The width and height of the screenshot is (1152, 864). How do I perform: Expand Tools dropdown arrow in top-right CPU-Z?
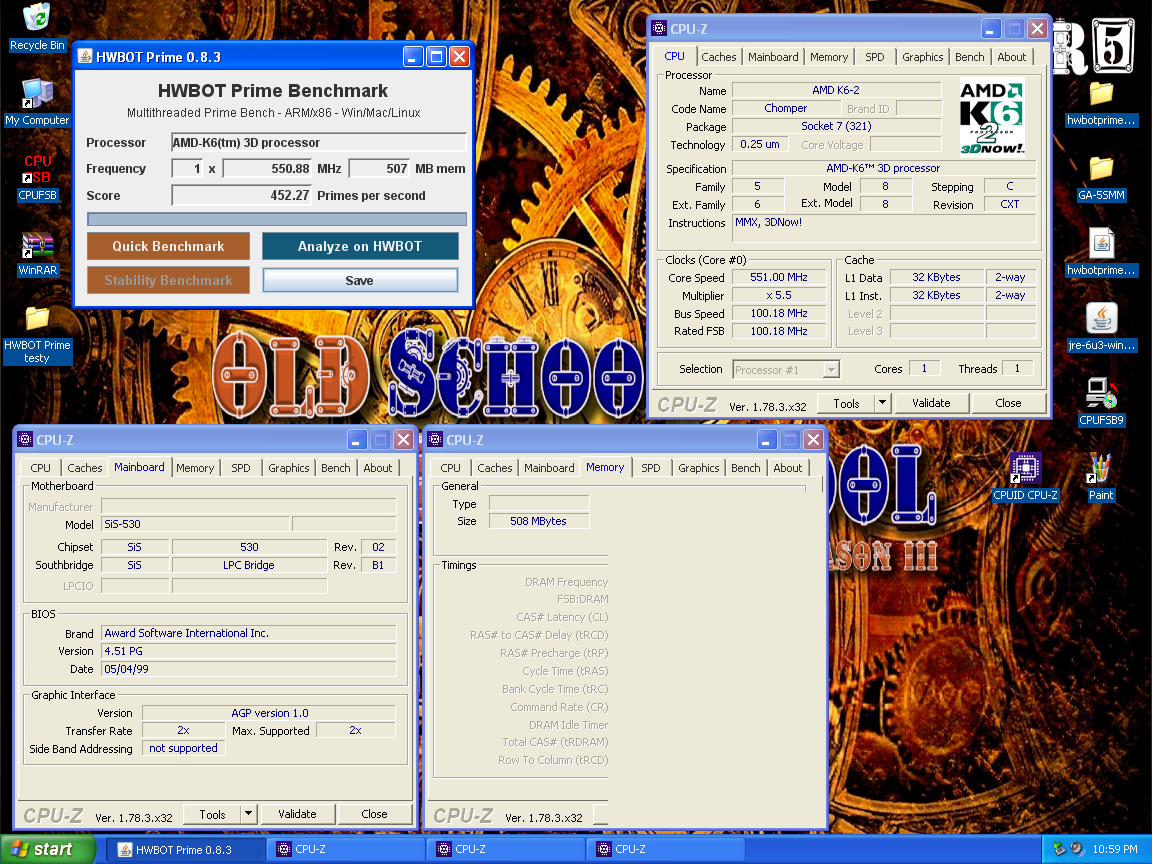coord(883,403)
